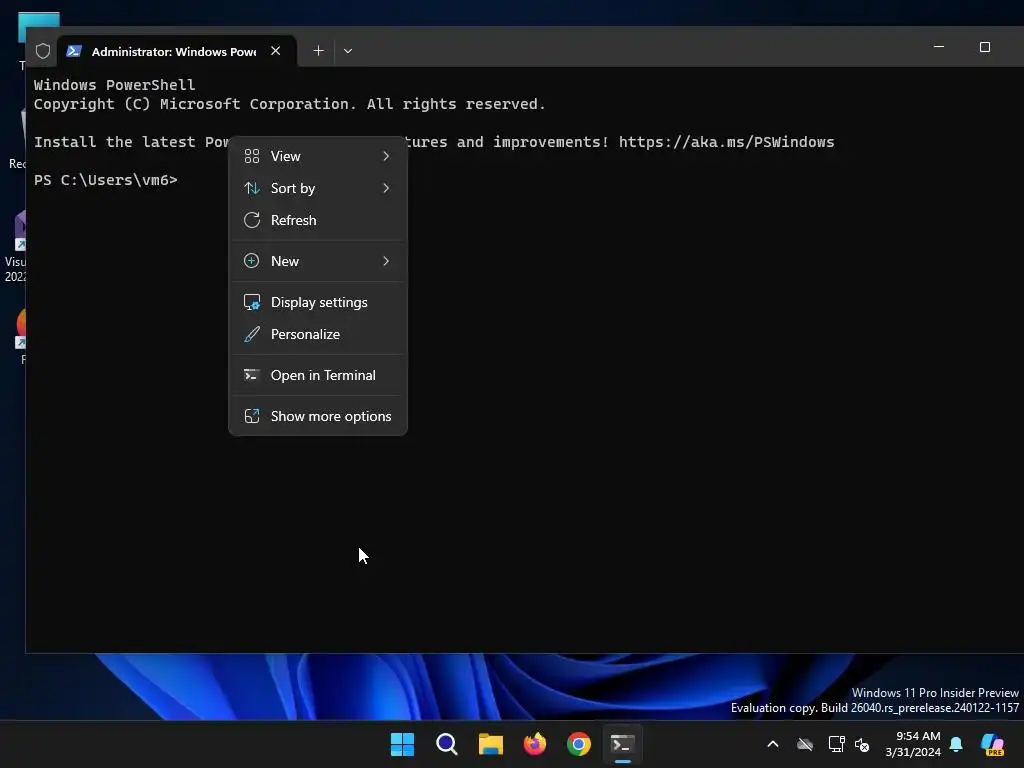Choose Refresh from the context menu
This screenshot has width=1024, height=768.
tap(318, 220)
